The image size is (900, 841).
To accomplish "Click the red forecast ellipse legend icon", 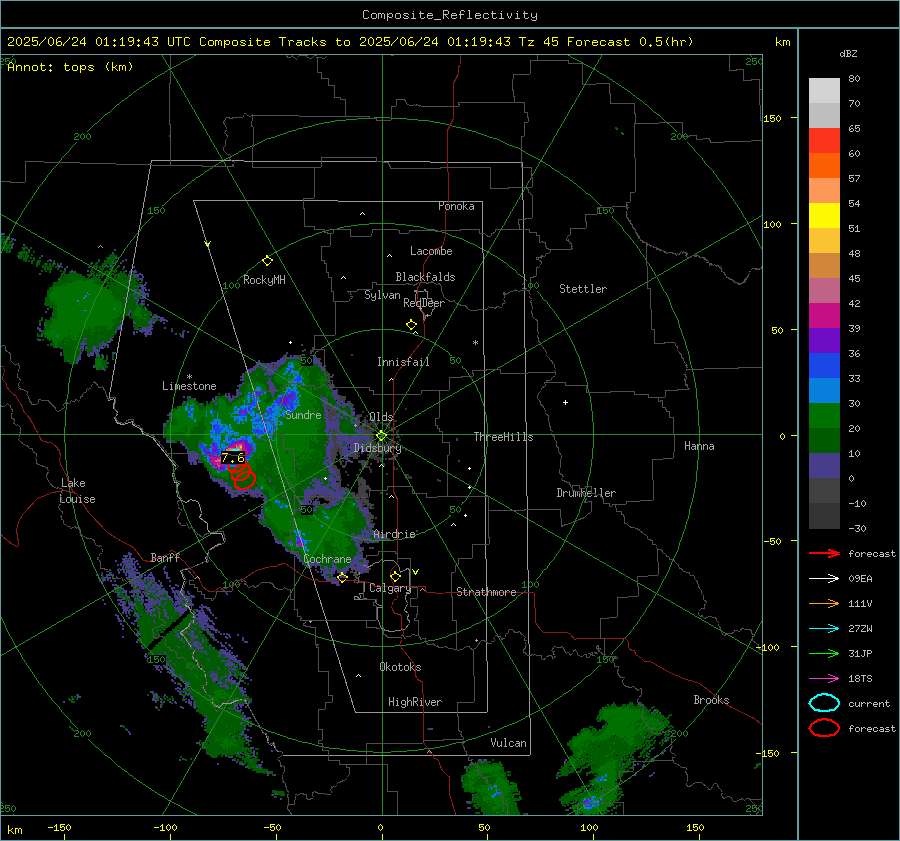I will pyautogui.click(x=824, y=728).
